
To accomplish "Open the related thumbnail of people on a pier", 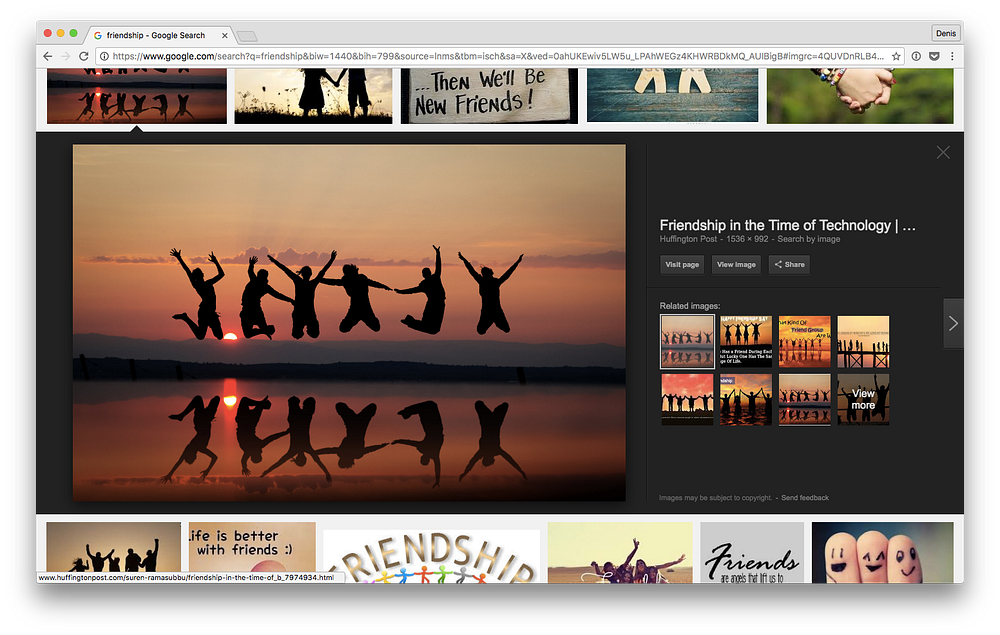I will pos(863,341).
